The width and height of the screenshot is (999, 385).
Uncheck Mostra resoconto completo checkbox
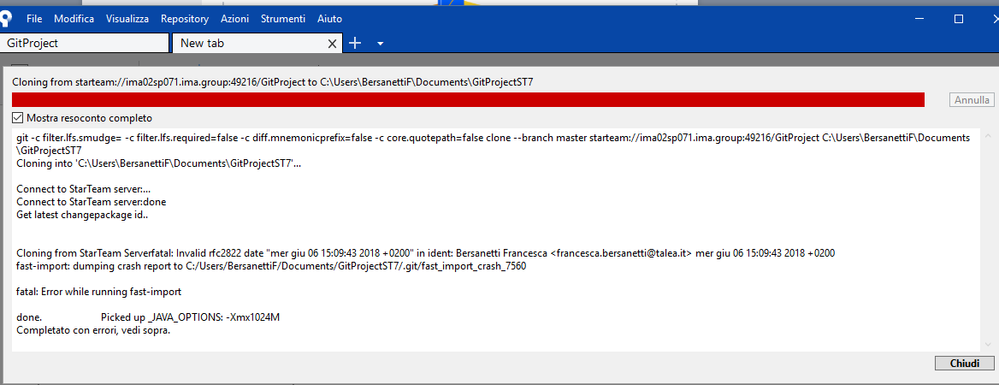coord(17,118)
